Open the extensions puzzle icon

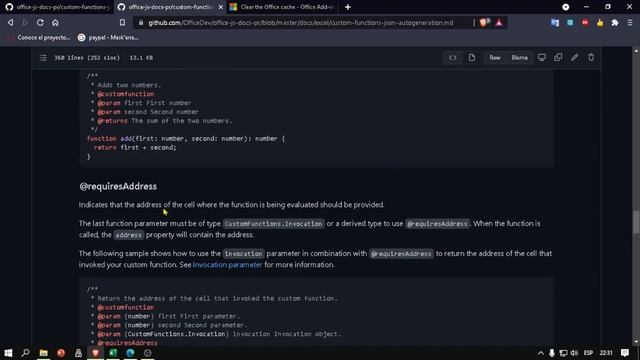[615, 23]
